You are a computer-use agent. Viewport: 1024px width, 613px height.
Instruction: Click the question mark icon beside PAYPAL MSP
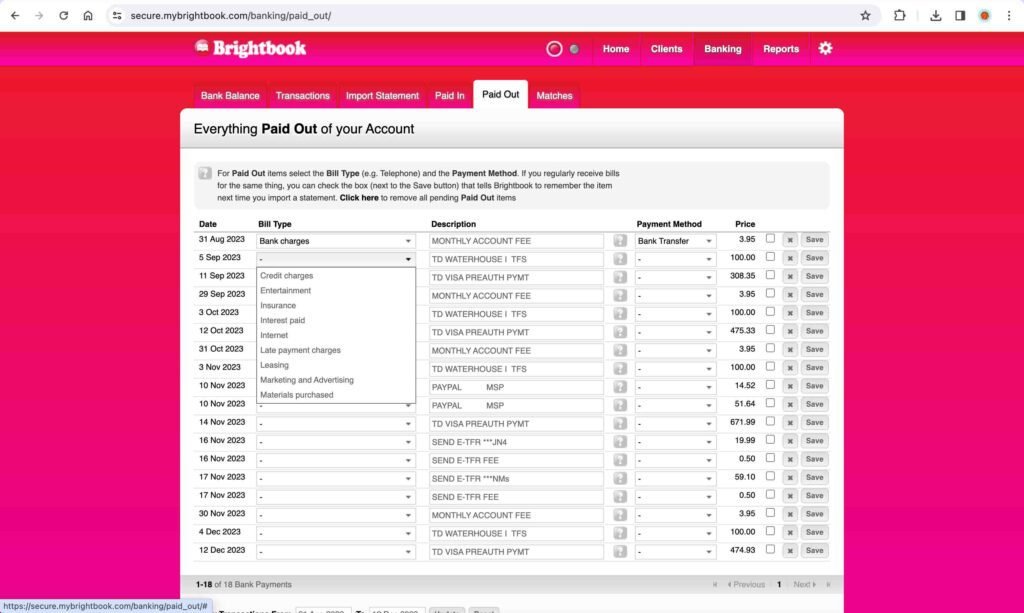point(619,386)
